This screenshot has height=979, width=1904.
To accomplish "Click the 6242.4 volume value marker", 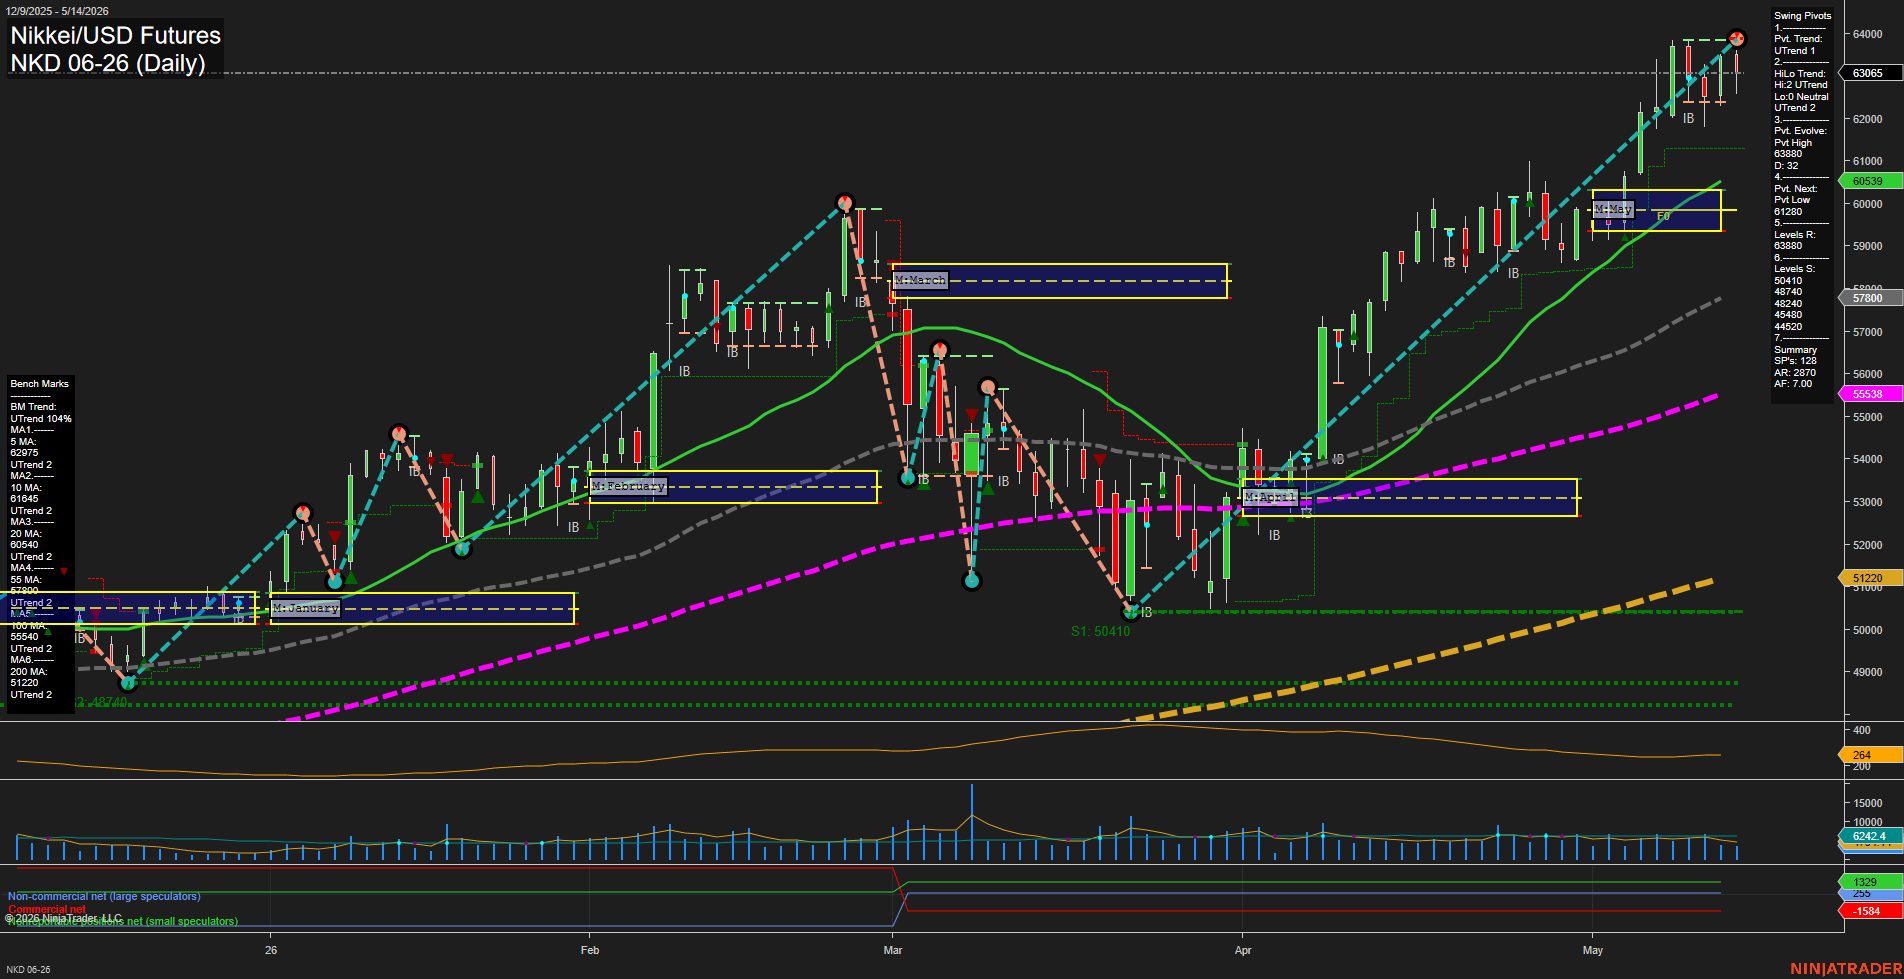I will pyautogui.click(x=1868, y=836).
